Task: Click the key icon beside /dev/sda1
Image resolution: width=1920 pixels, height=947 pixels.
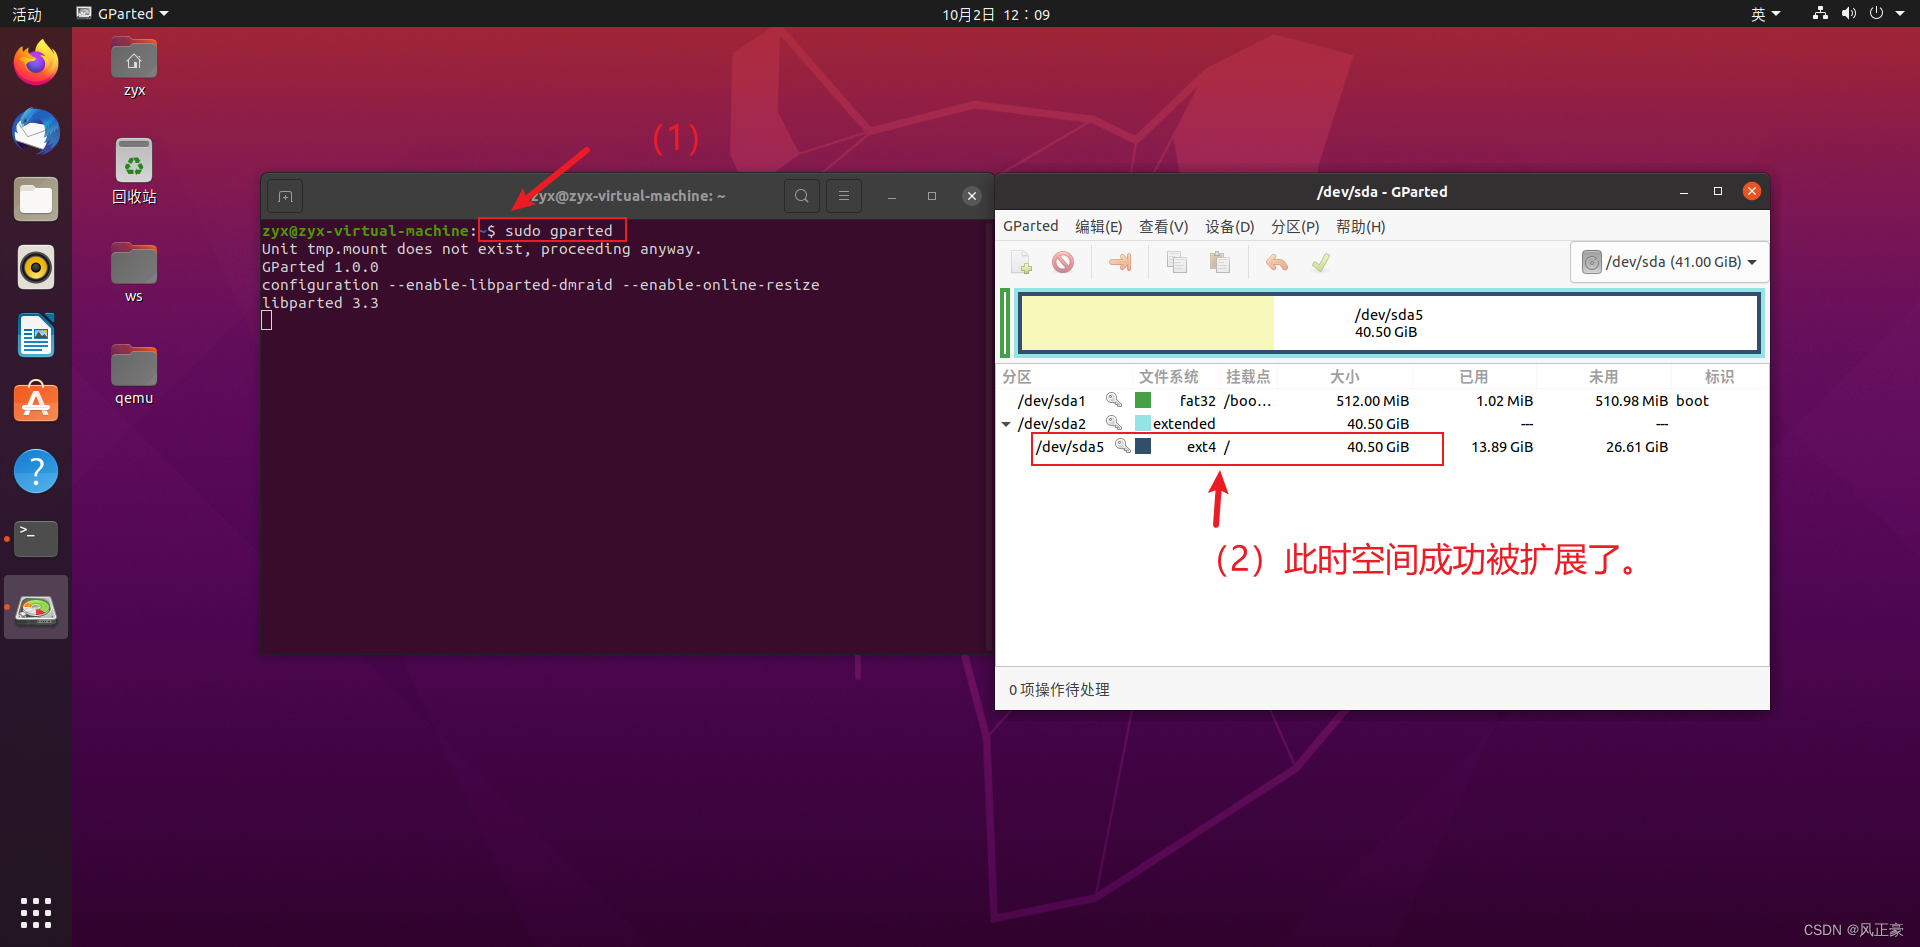Action: (1113, 400)
